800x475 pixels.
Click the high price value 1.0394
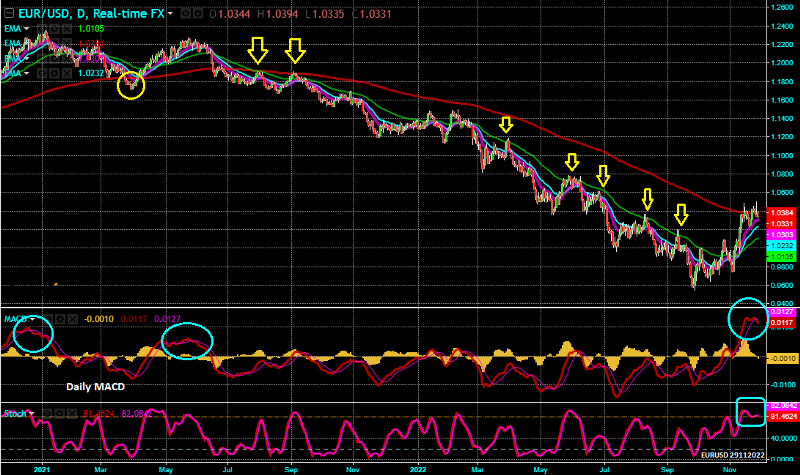282,14
